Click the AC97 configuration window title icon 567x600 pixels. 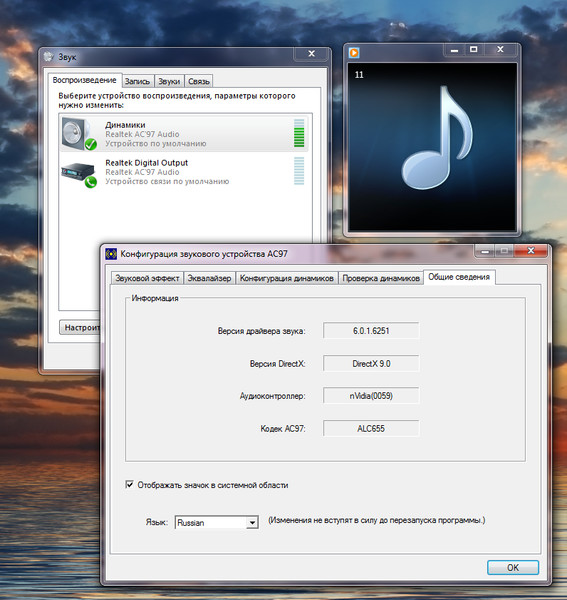click(x=111, y=254)
